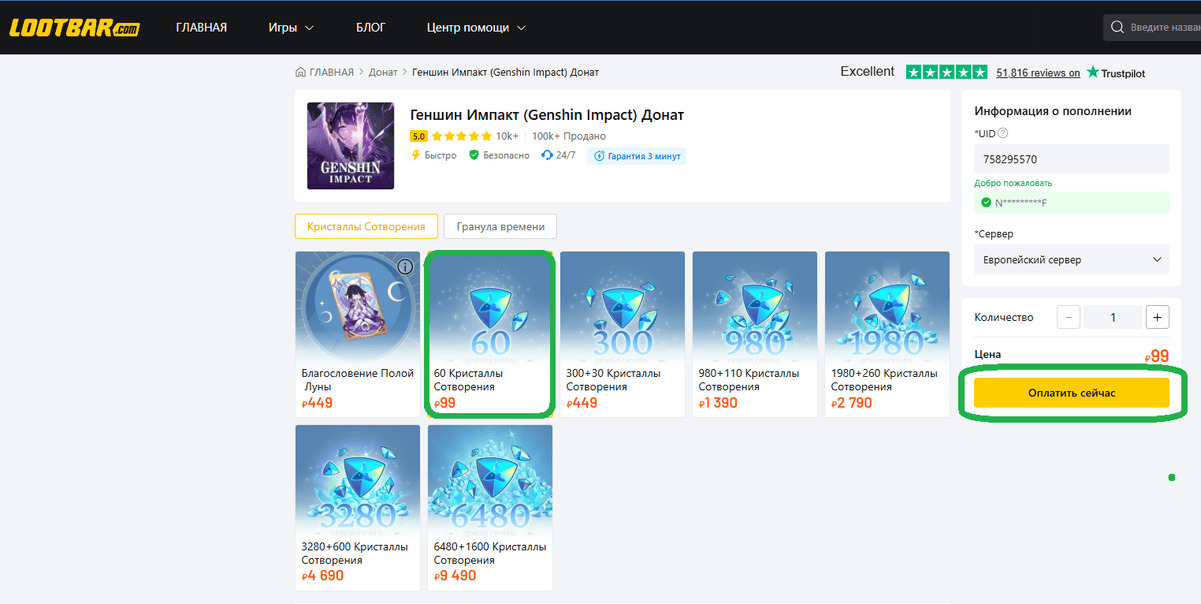Click the green verified checkmark icon
The image size is (1201, 604).
coord(986,203)
